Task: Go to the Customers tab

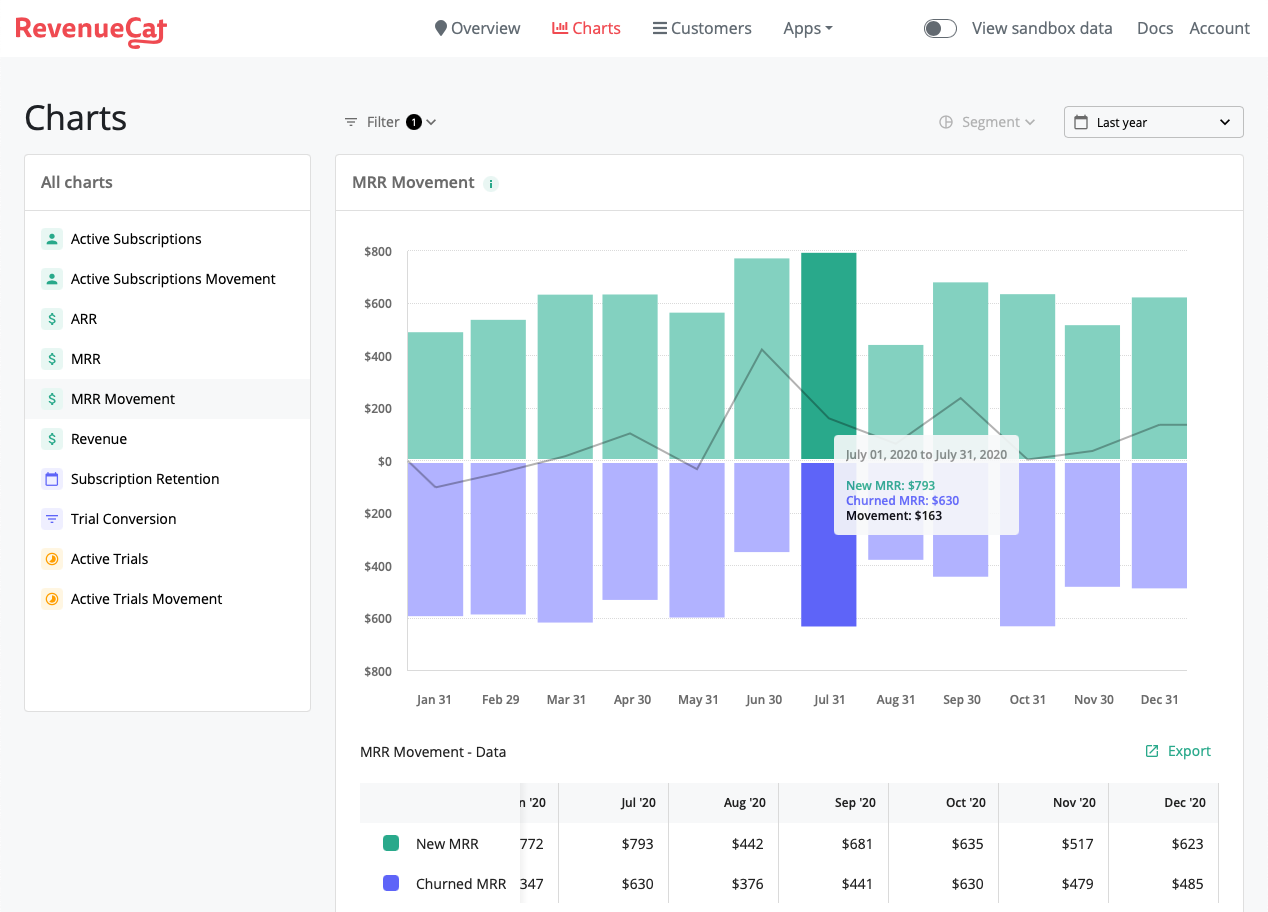Action: [702, 28]
